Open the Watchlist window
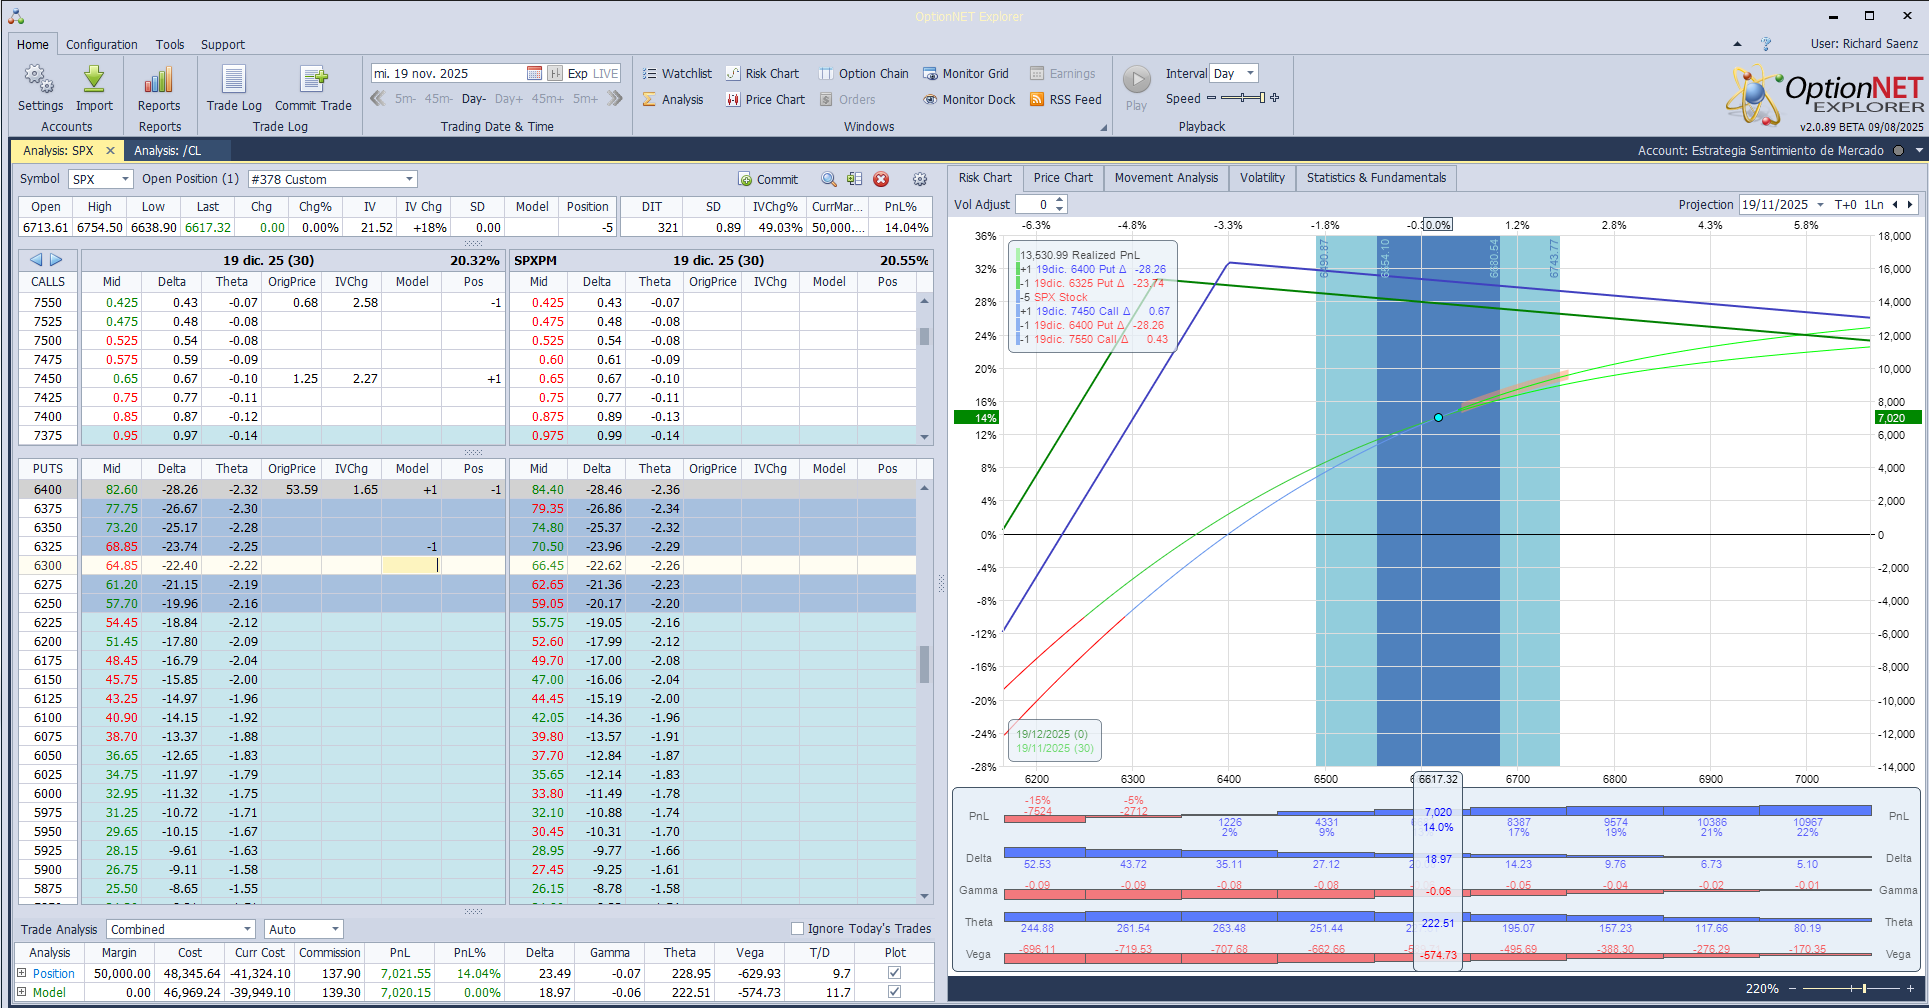 (x=677, y=73)
